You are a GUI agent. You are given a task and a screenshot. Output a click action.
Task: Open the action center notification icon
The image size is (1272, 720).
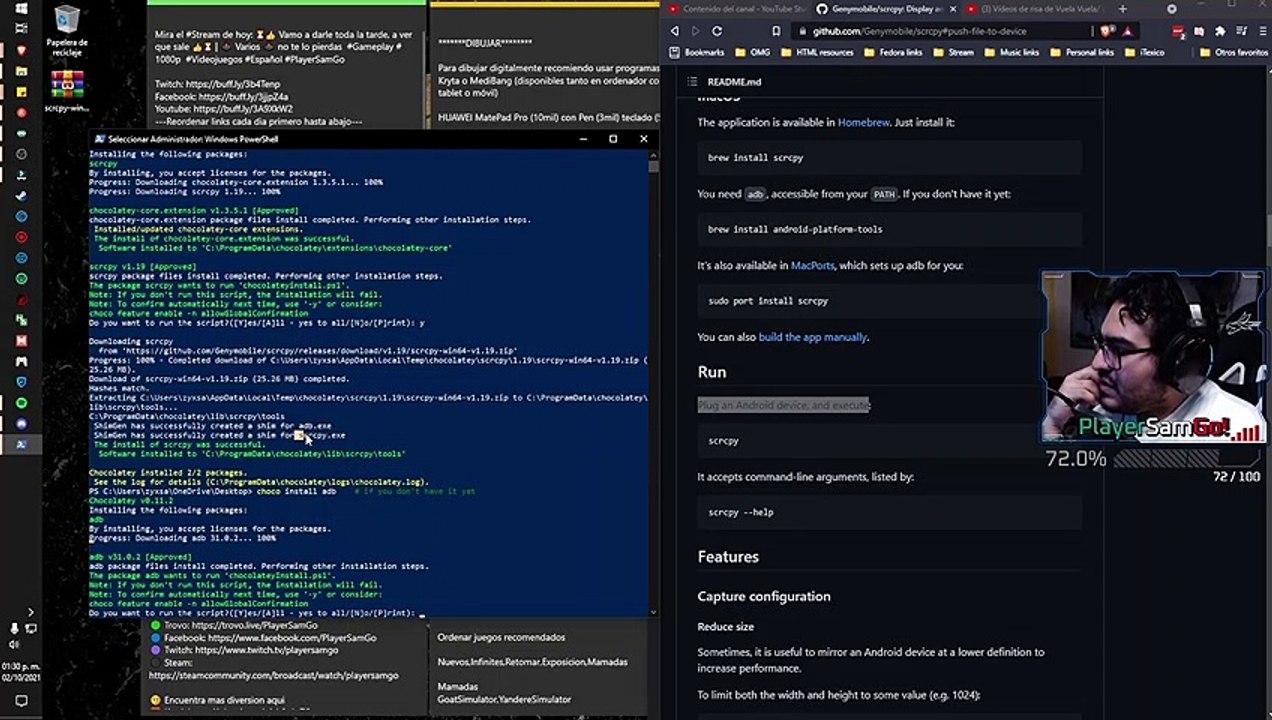click(21, 702)
